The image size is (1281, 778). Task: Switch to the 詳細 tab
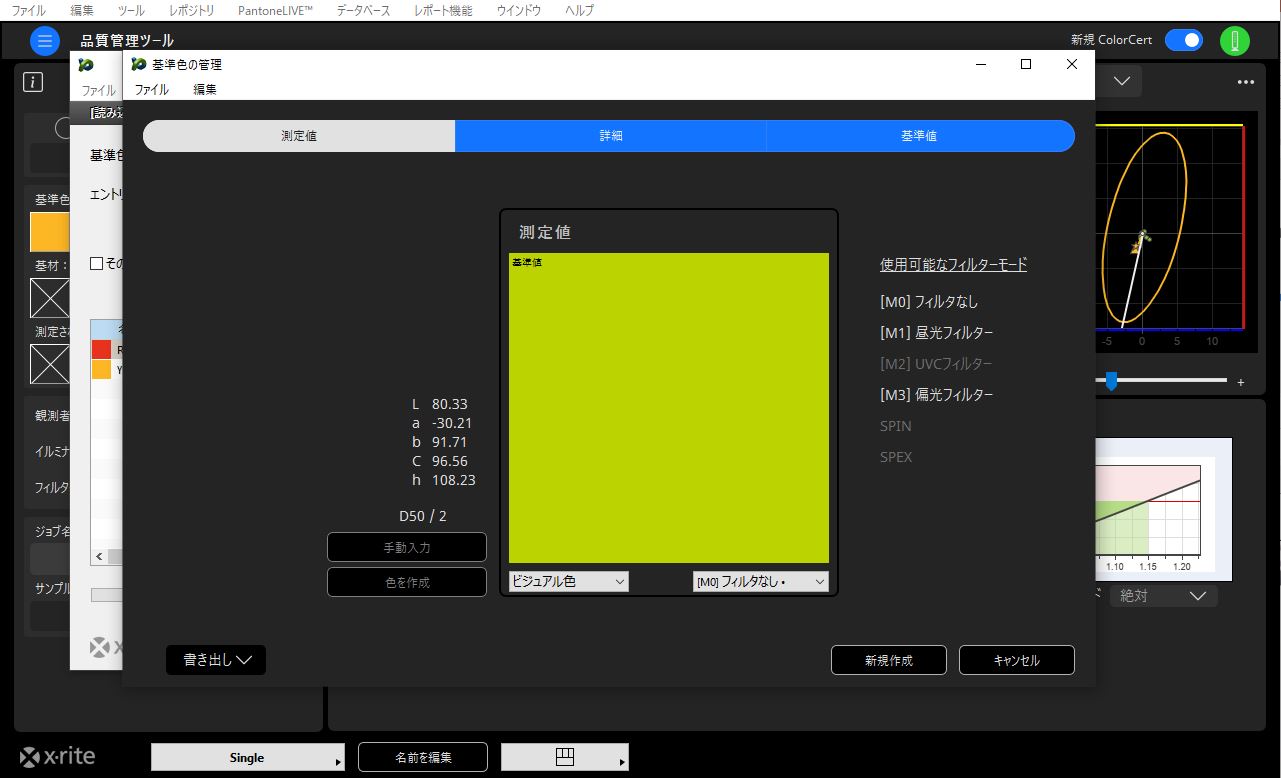click(x=610, y=136)
